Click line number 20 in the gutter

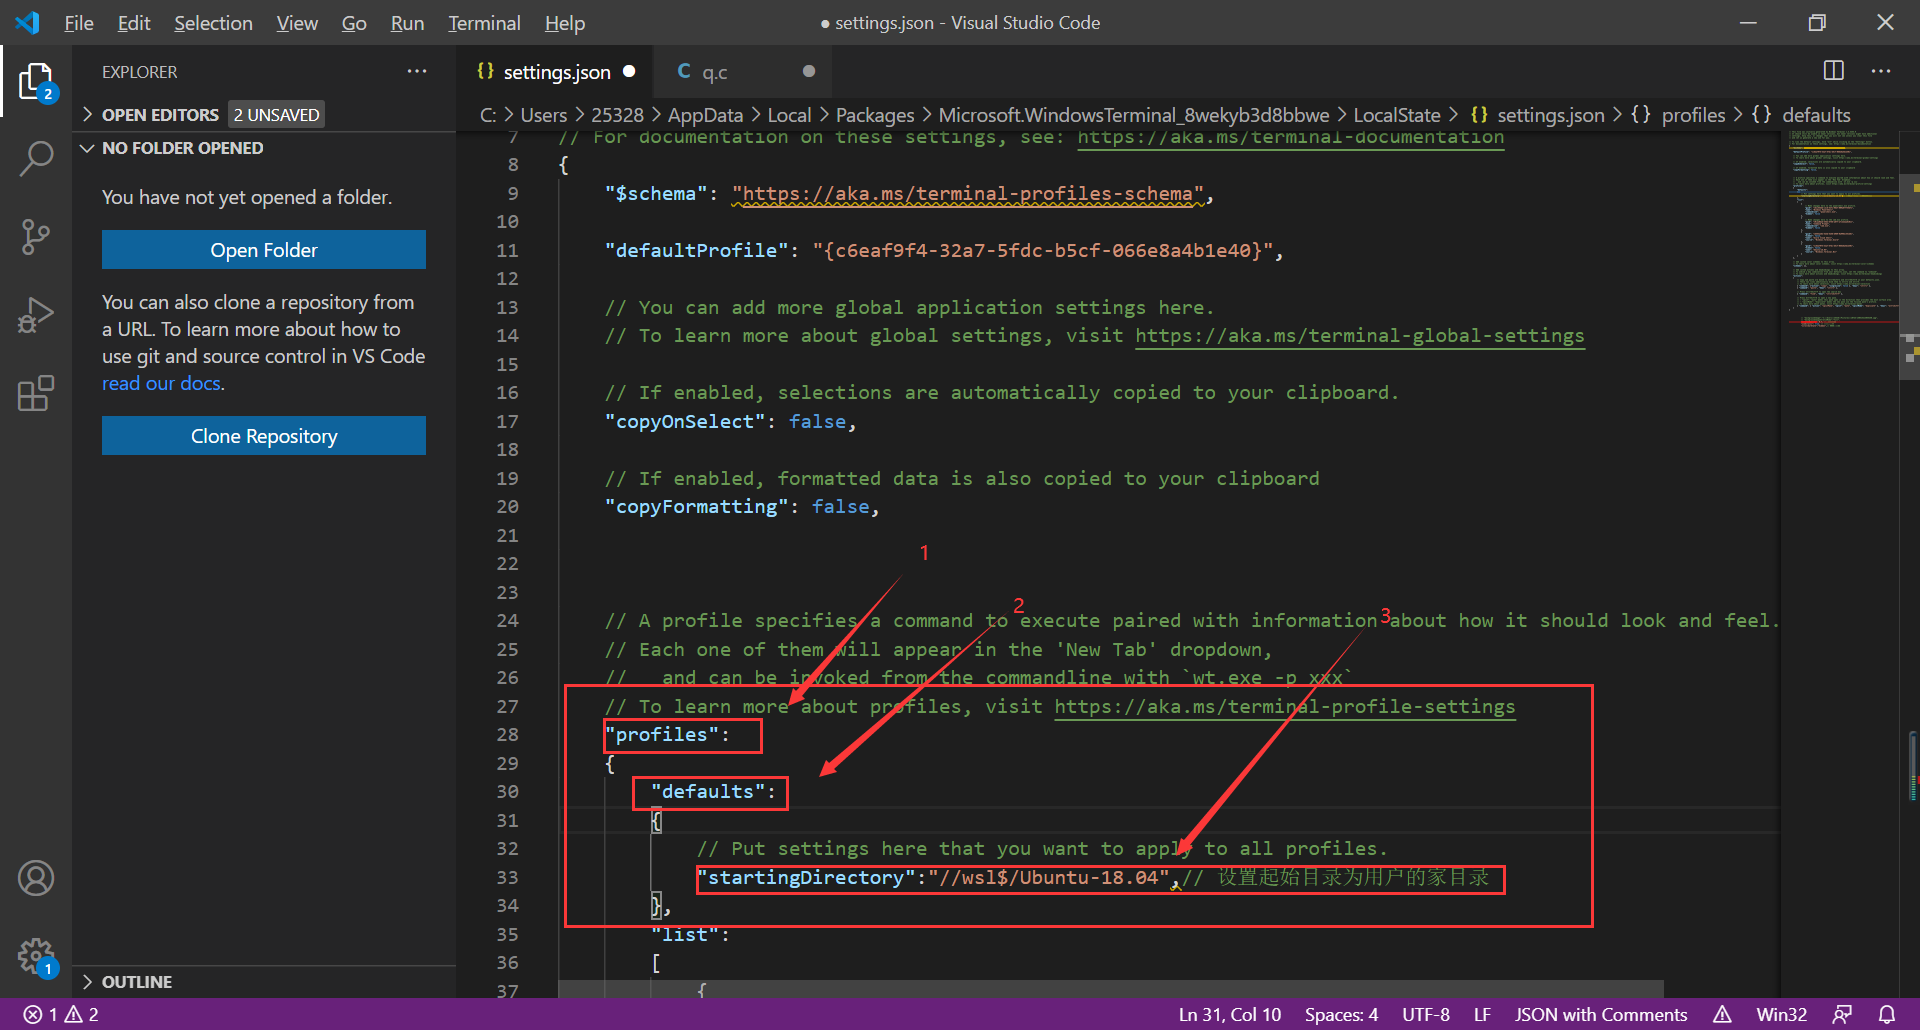coord(507,507)
